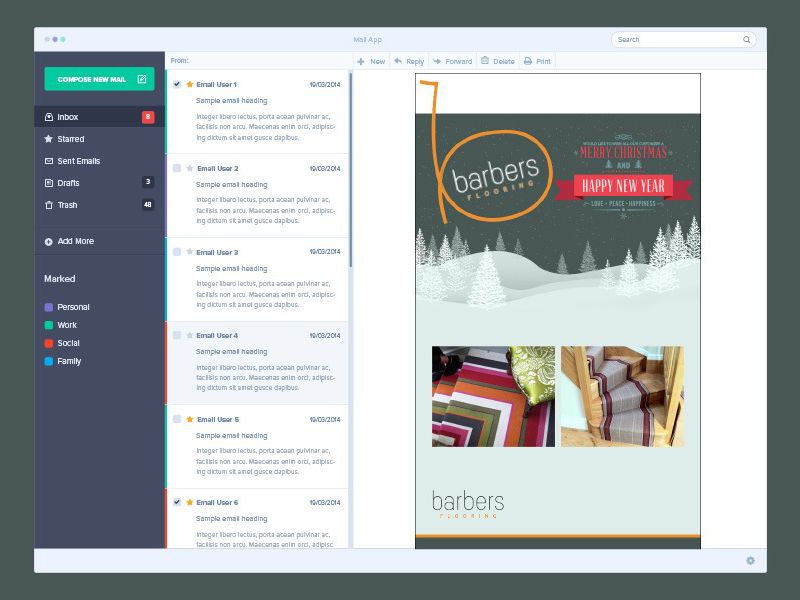800x600 pixels.
Task: Star the Email User 4 message
Action: [x=190, y=335]
